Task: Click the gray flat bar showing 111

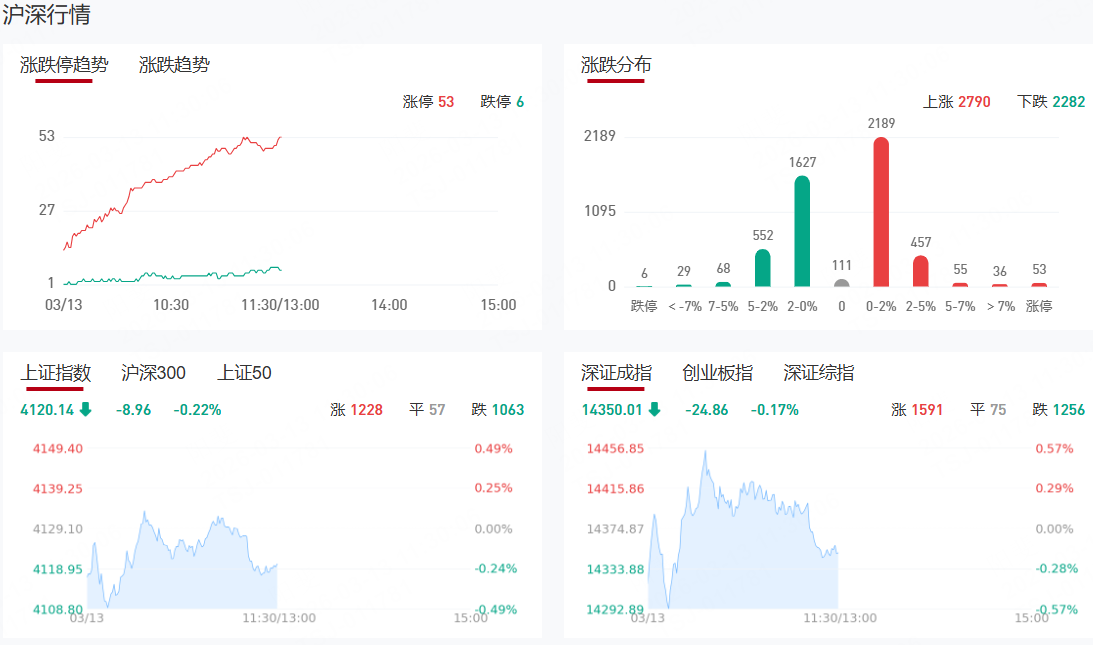Action: pyautogui.click(x=841, y=283)
